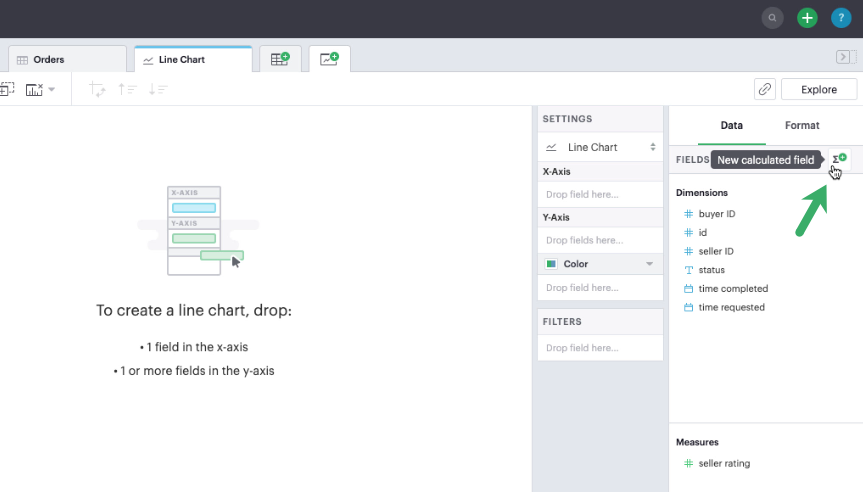This screenshot has width=863, height=492.
Task: Select the time completed dimension field
Action: click(733, 288)
